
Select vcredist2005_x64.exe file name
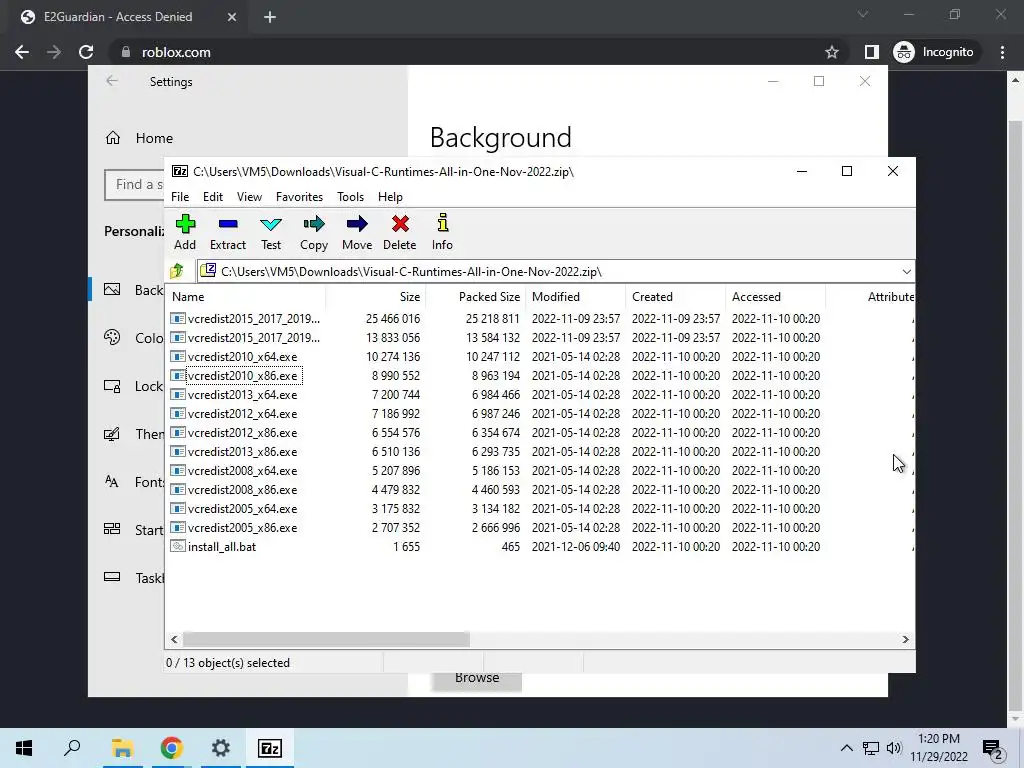242,509
